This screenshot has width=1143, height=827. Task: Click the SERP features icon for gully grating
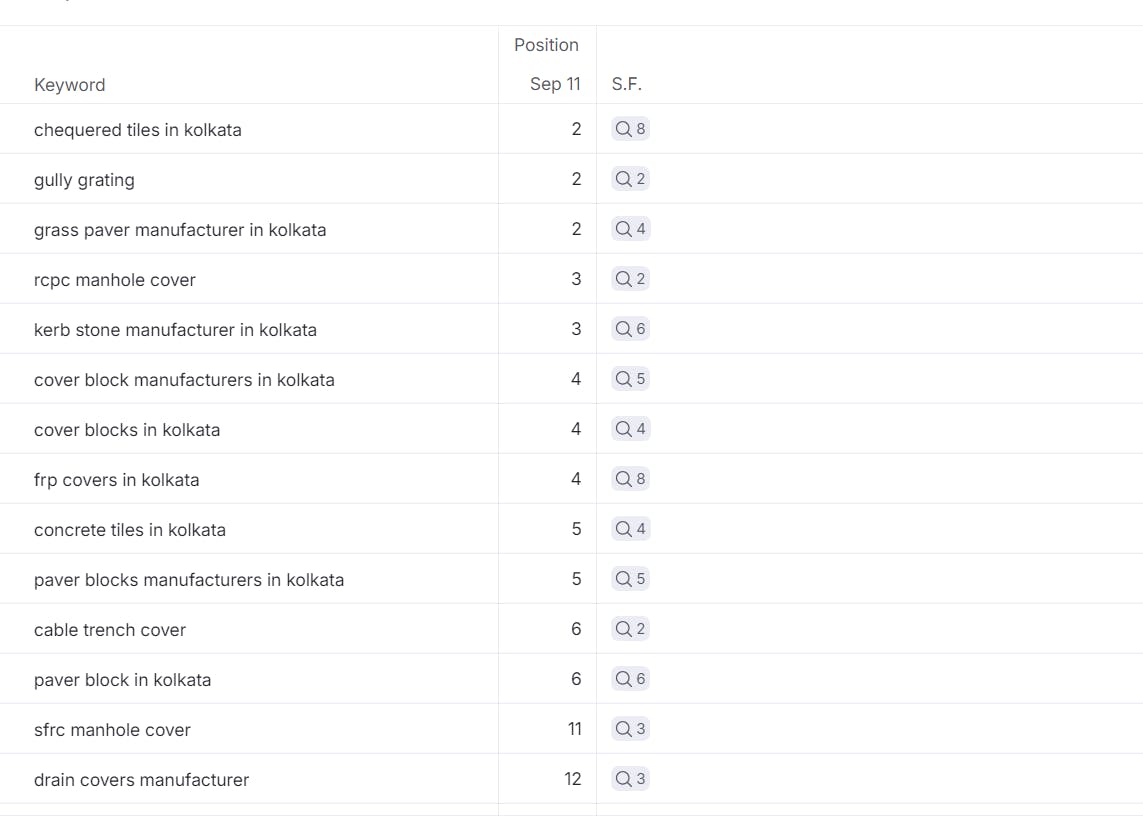(630, 179)
